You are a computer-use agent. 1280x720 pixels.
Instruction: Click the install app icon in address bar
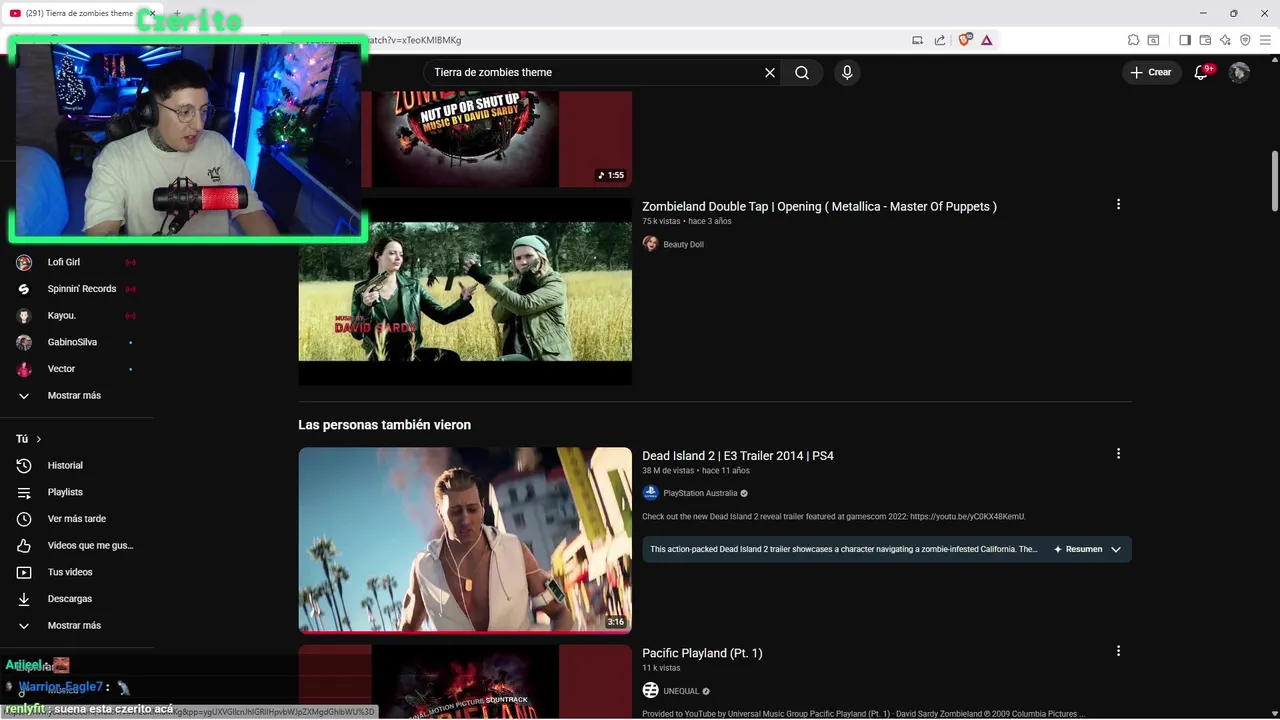917,40
